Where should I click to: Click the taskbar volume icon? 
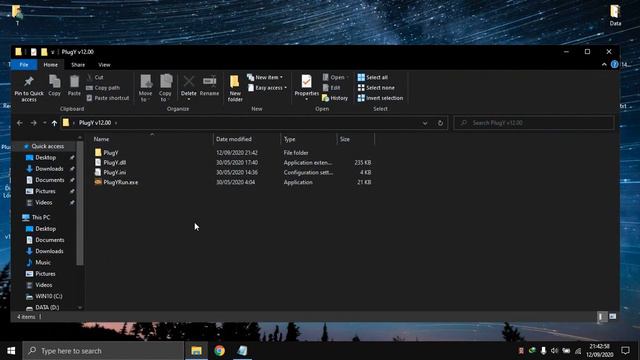pyautogui.click(x=554, y=351)
